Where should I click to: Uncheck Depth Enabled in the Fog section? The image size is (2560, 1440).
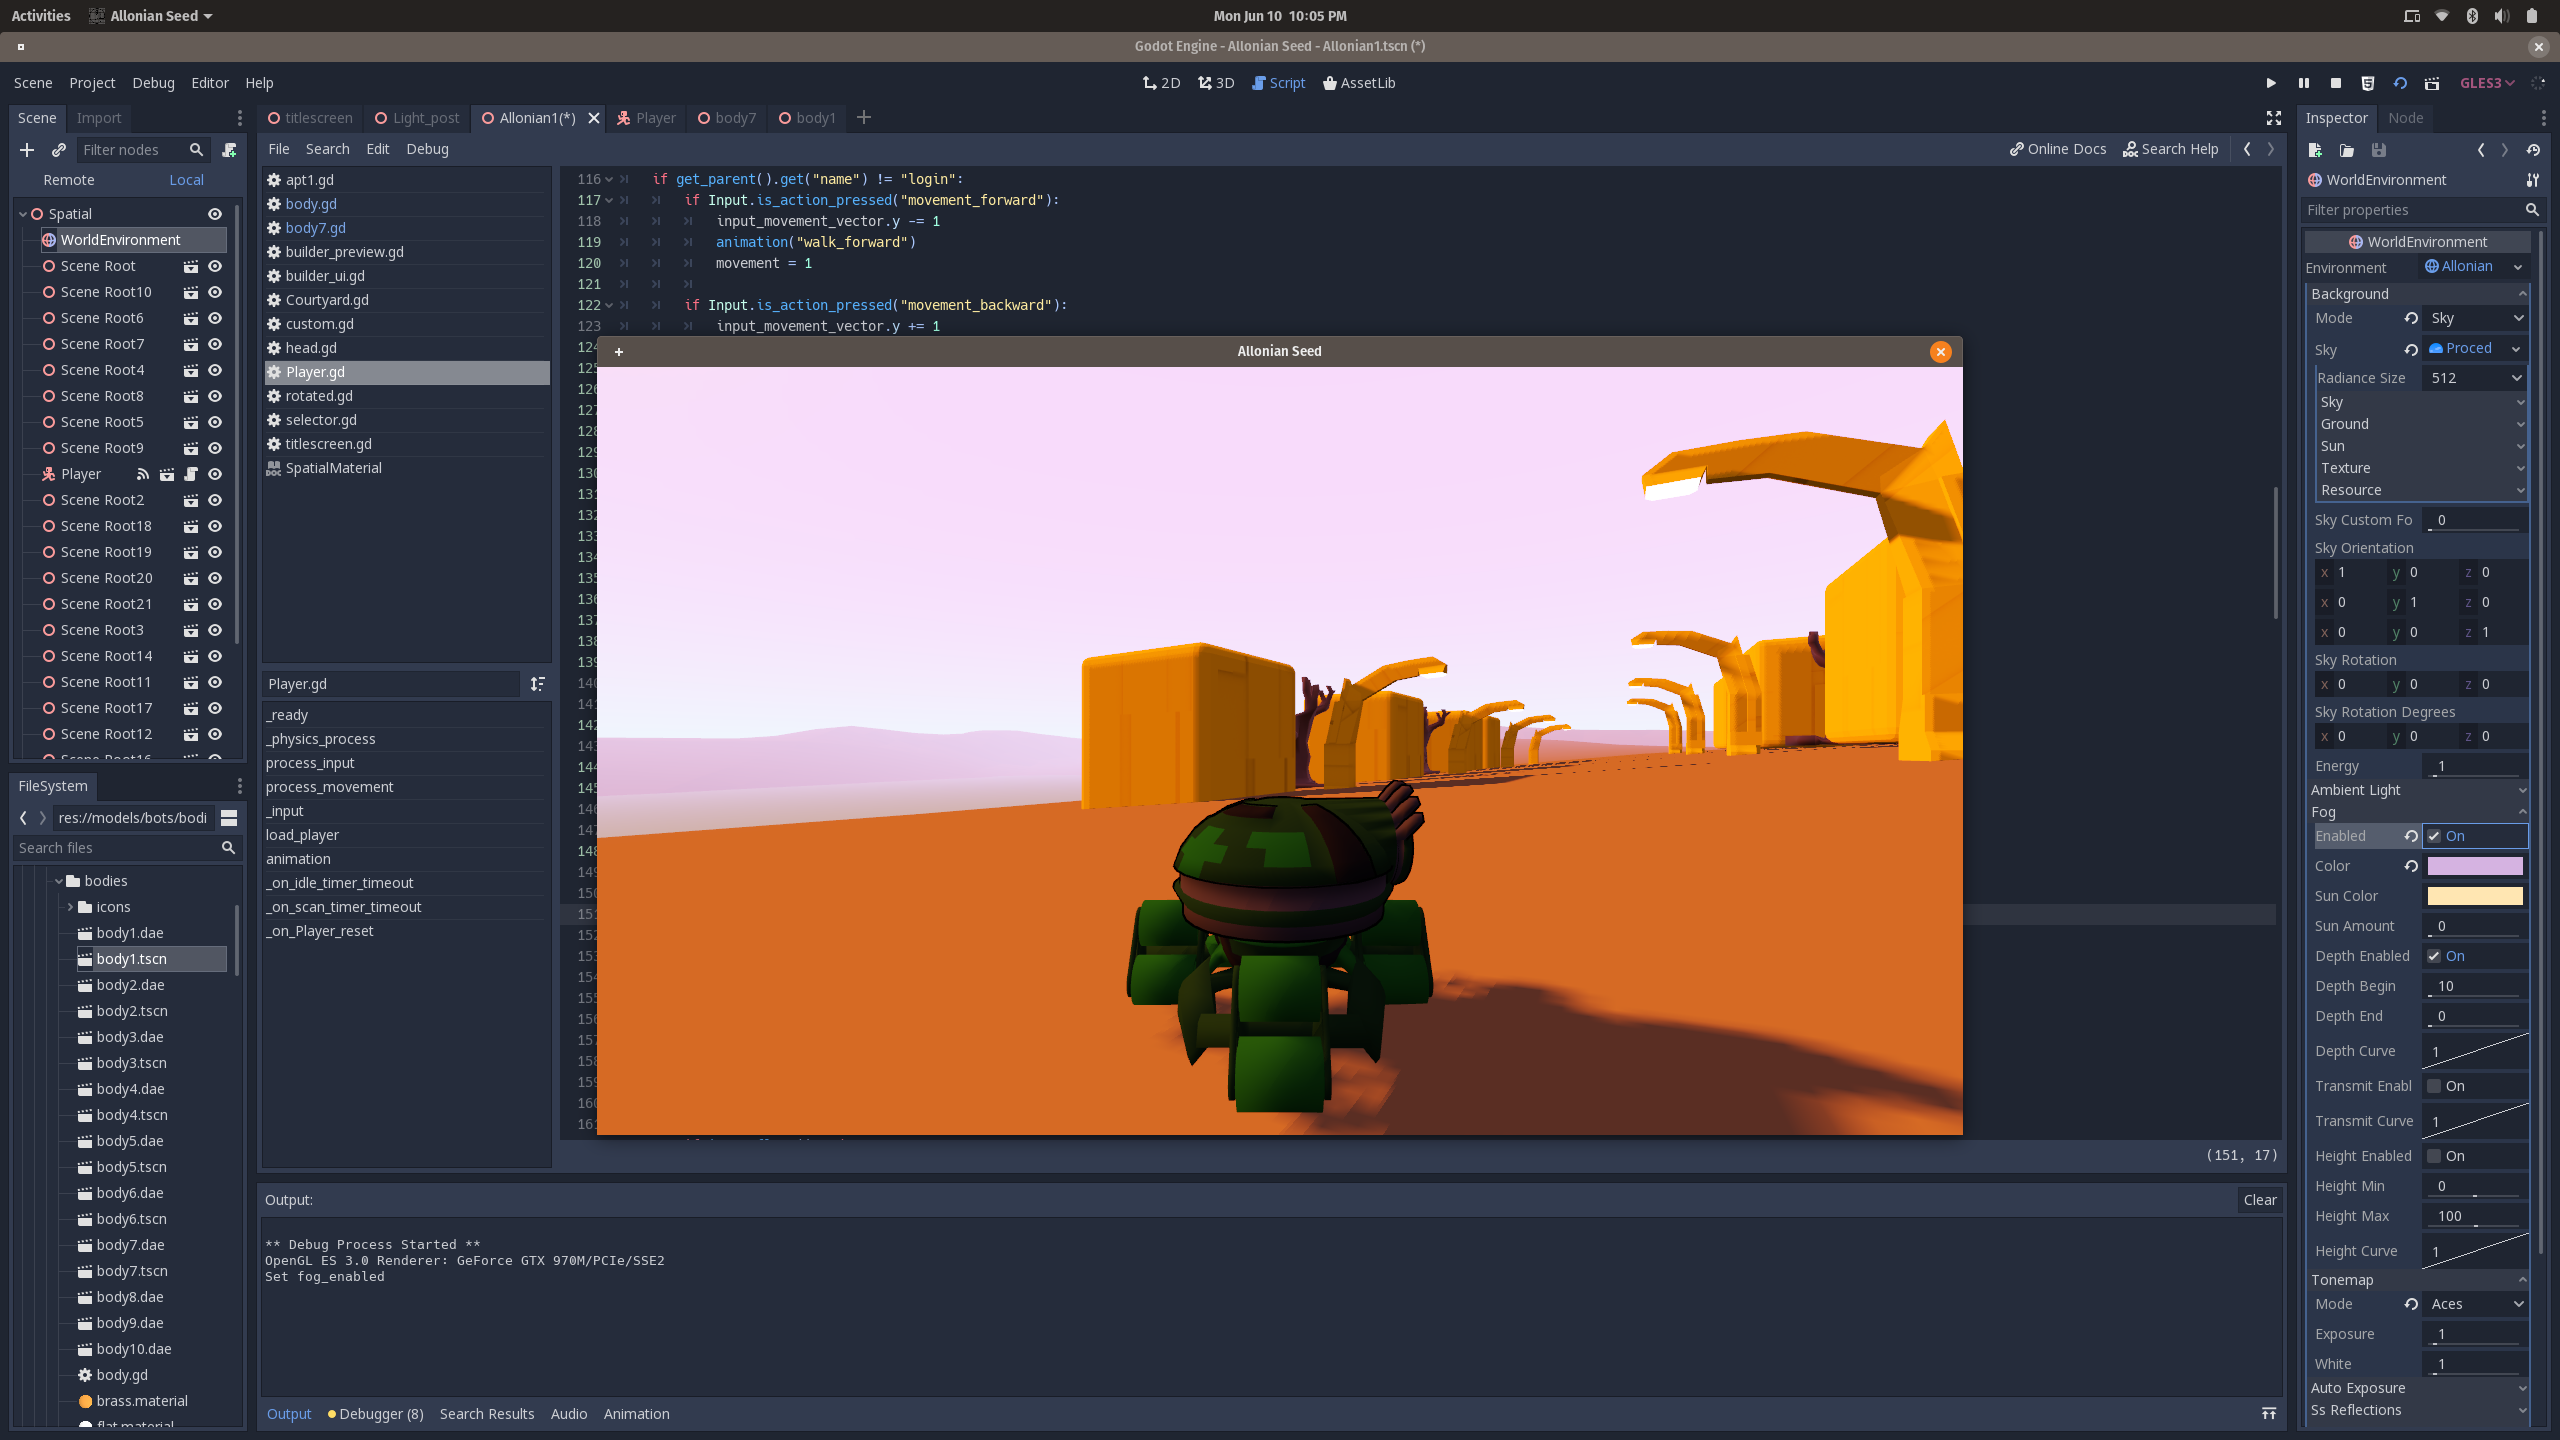pyautogui.click(x=2436, y=956)
